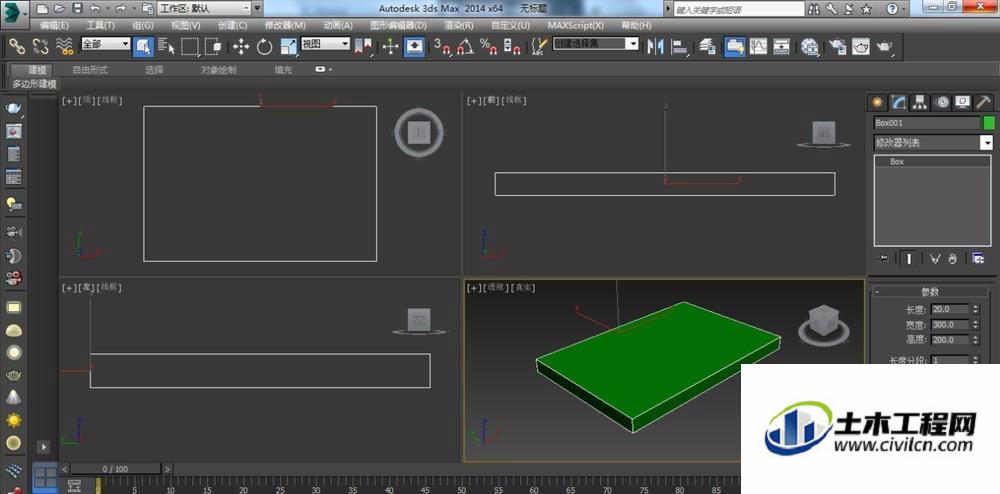Open the modifier list '修改器列表' dropdown
This screenshot has width=1000, height=494.
pos(933,143)
